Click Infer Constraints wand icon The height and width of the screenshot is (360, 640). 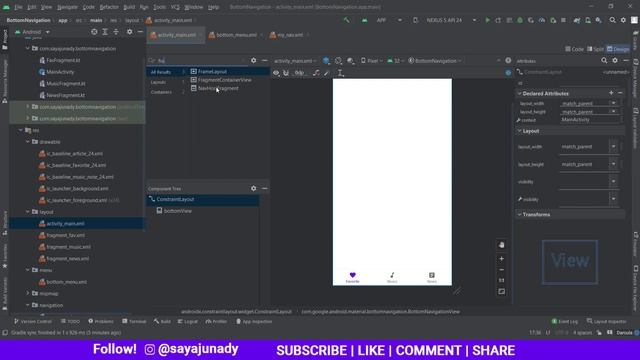pyautogui.click(x=327, y=73)
